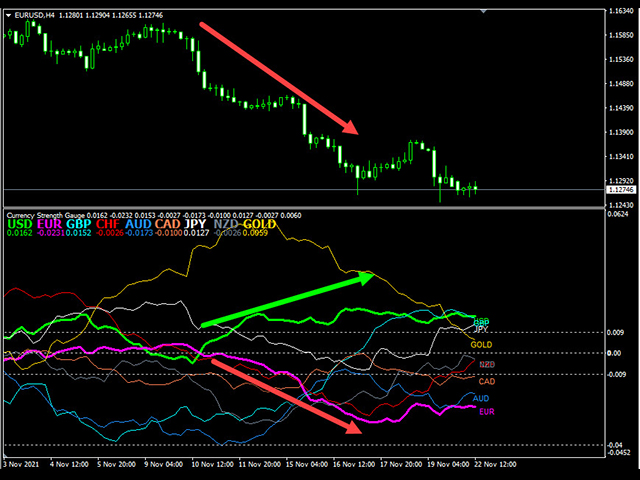Viewport: 640px width, 480px height.
Task: Click the CAD line end label at right
Action: pos(487,381)
